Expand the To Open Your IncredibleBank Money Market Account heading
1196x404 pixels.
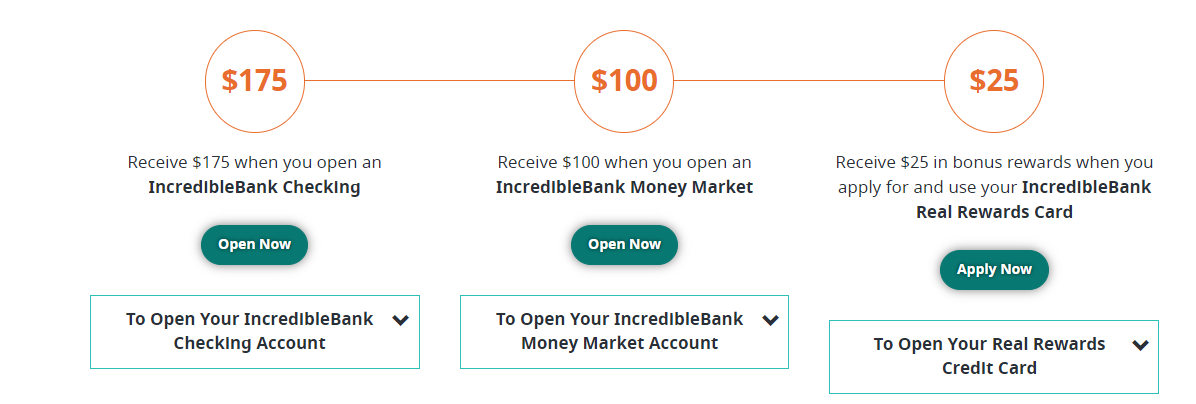(x=624, y=332)
